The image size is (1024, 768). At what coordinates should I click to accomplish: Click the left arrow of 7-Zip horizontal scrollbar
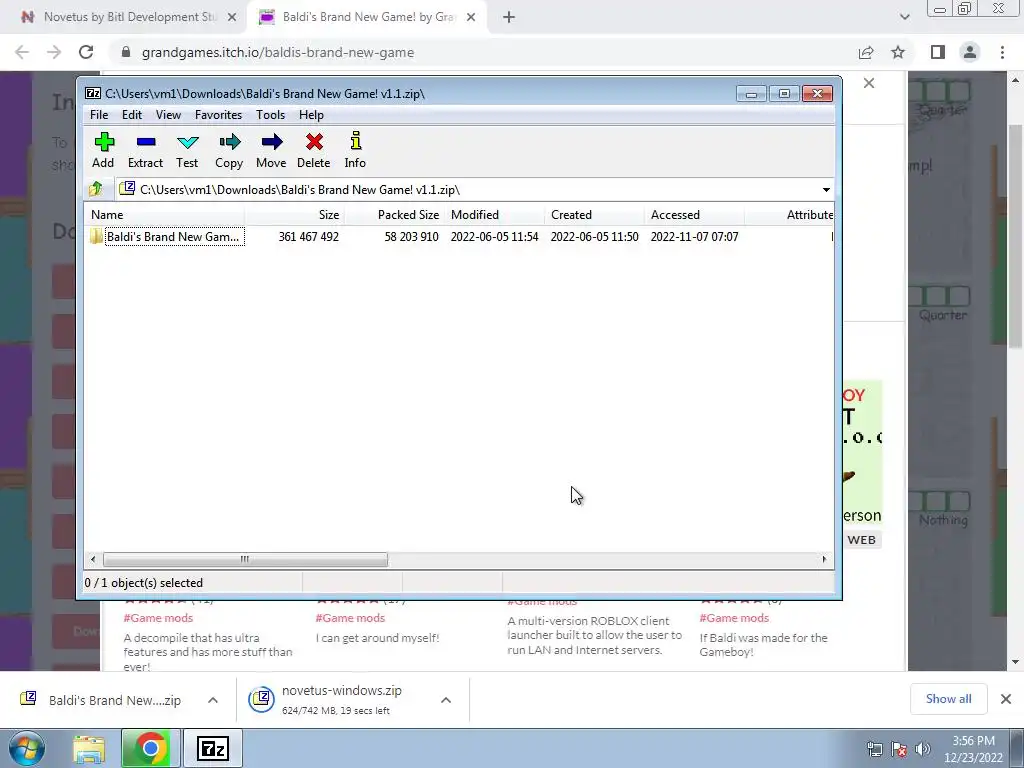pyautogui.click(x=93, y=559)
